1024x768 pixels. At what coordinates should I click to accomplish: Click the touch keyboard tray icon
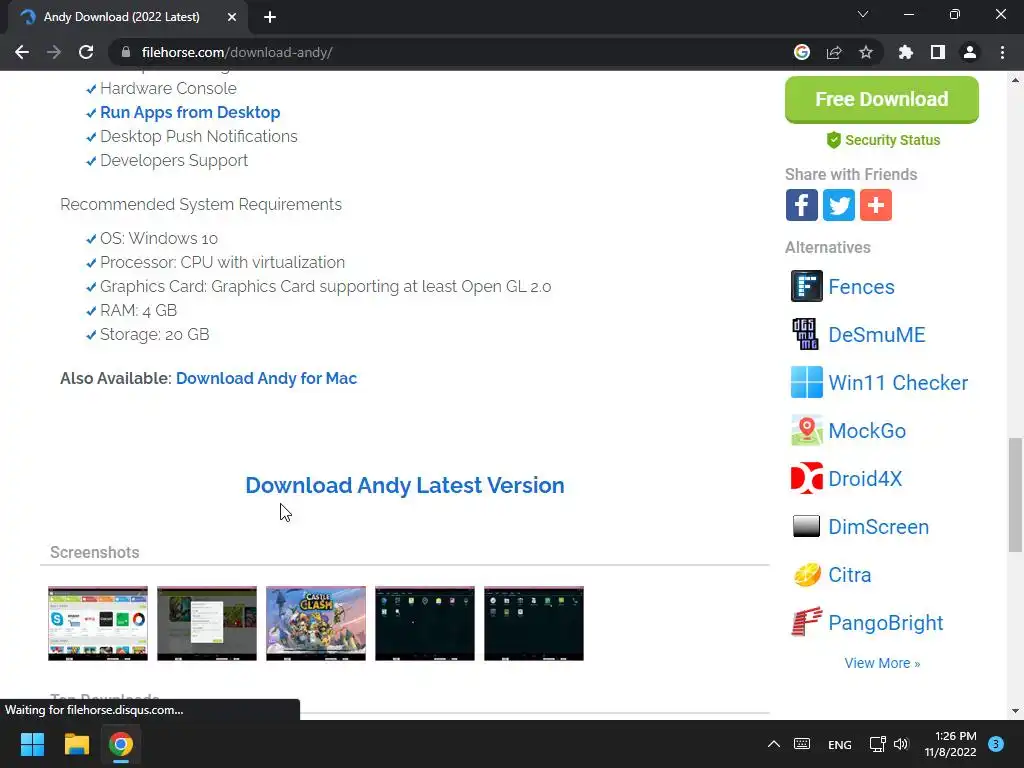[x=802, y=744]
